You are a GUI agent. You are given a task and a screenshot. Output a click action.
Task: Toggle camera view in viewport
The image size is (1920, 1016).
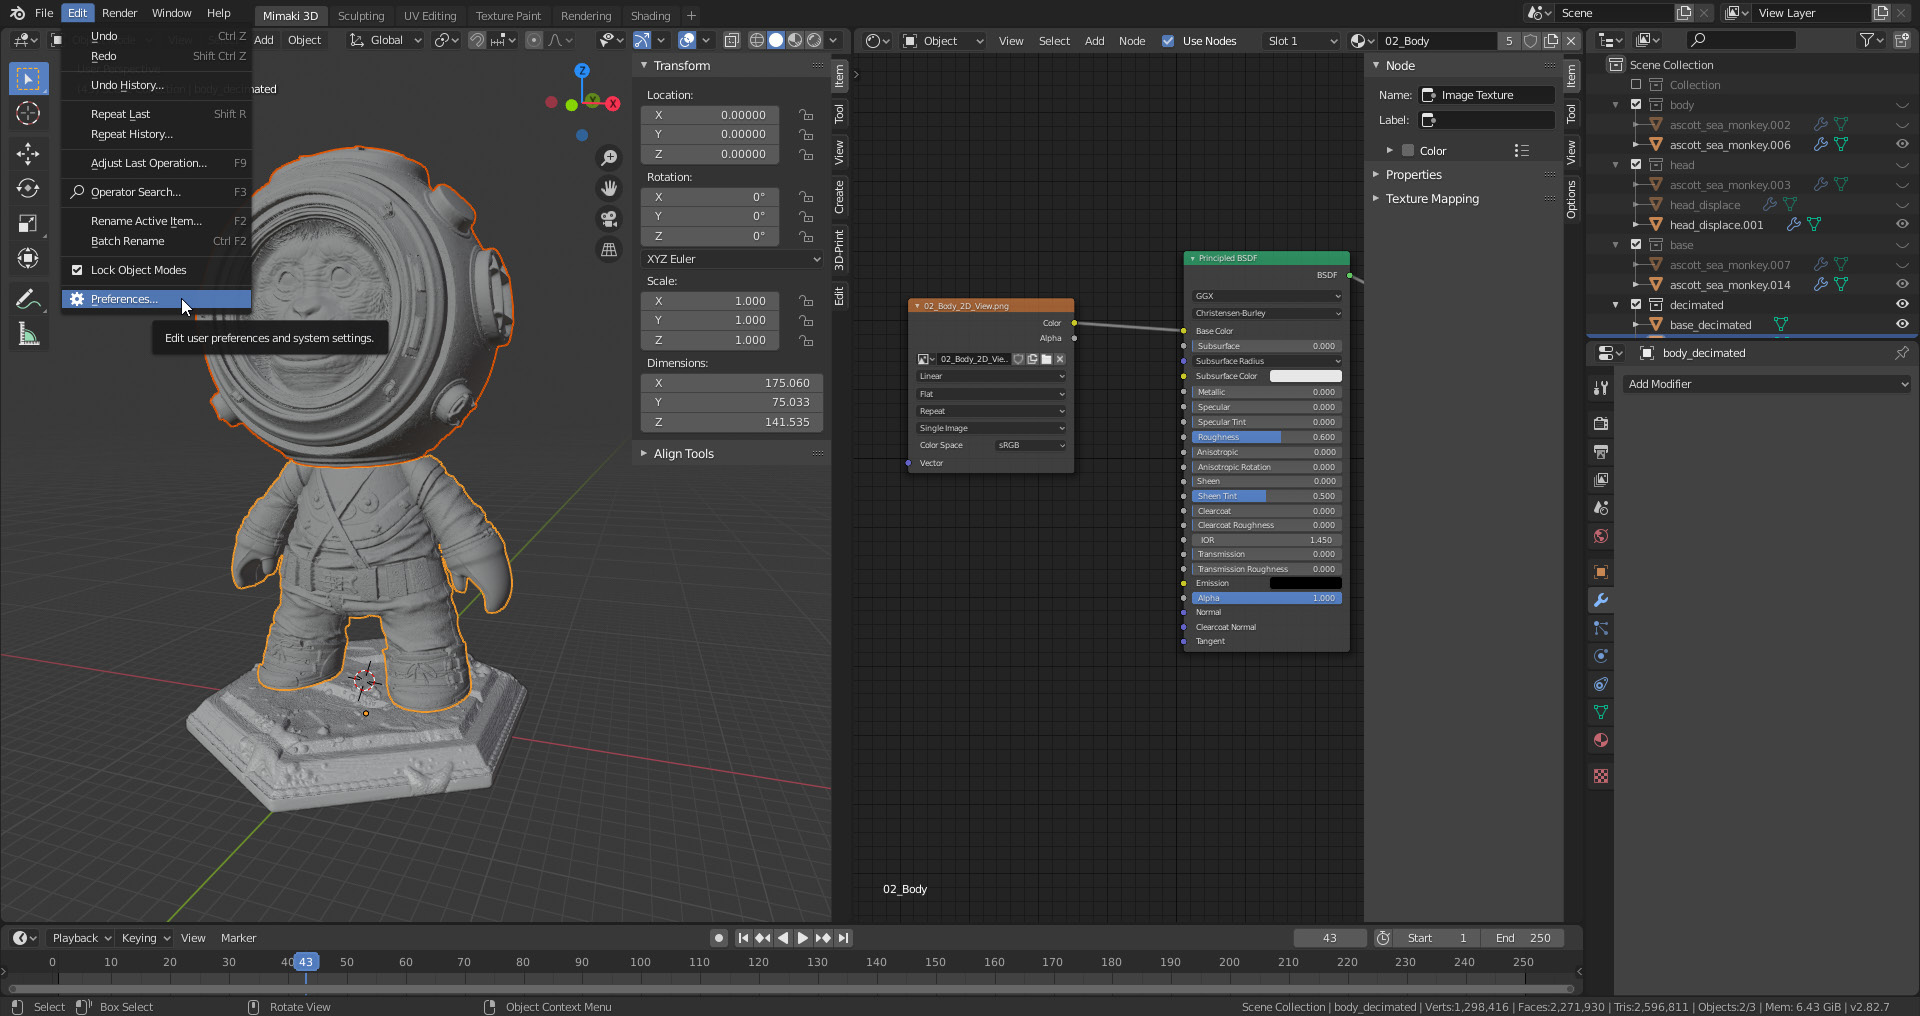608,219
